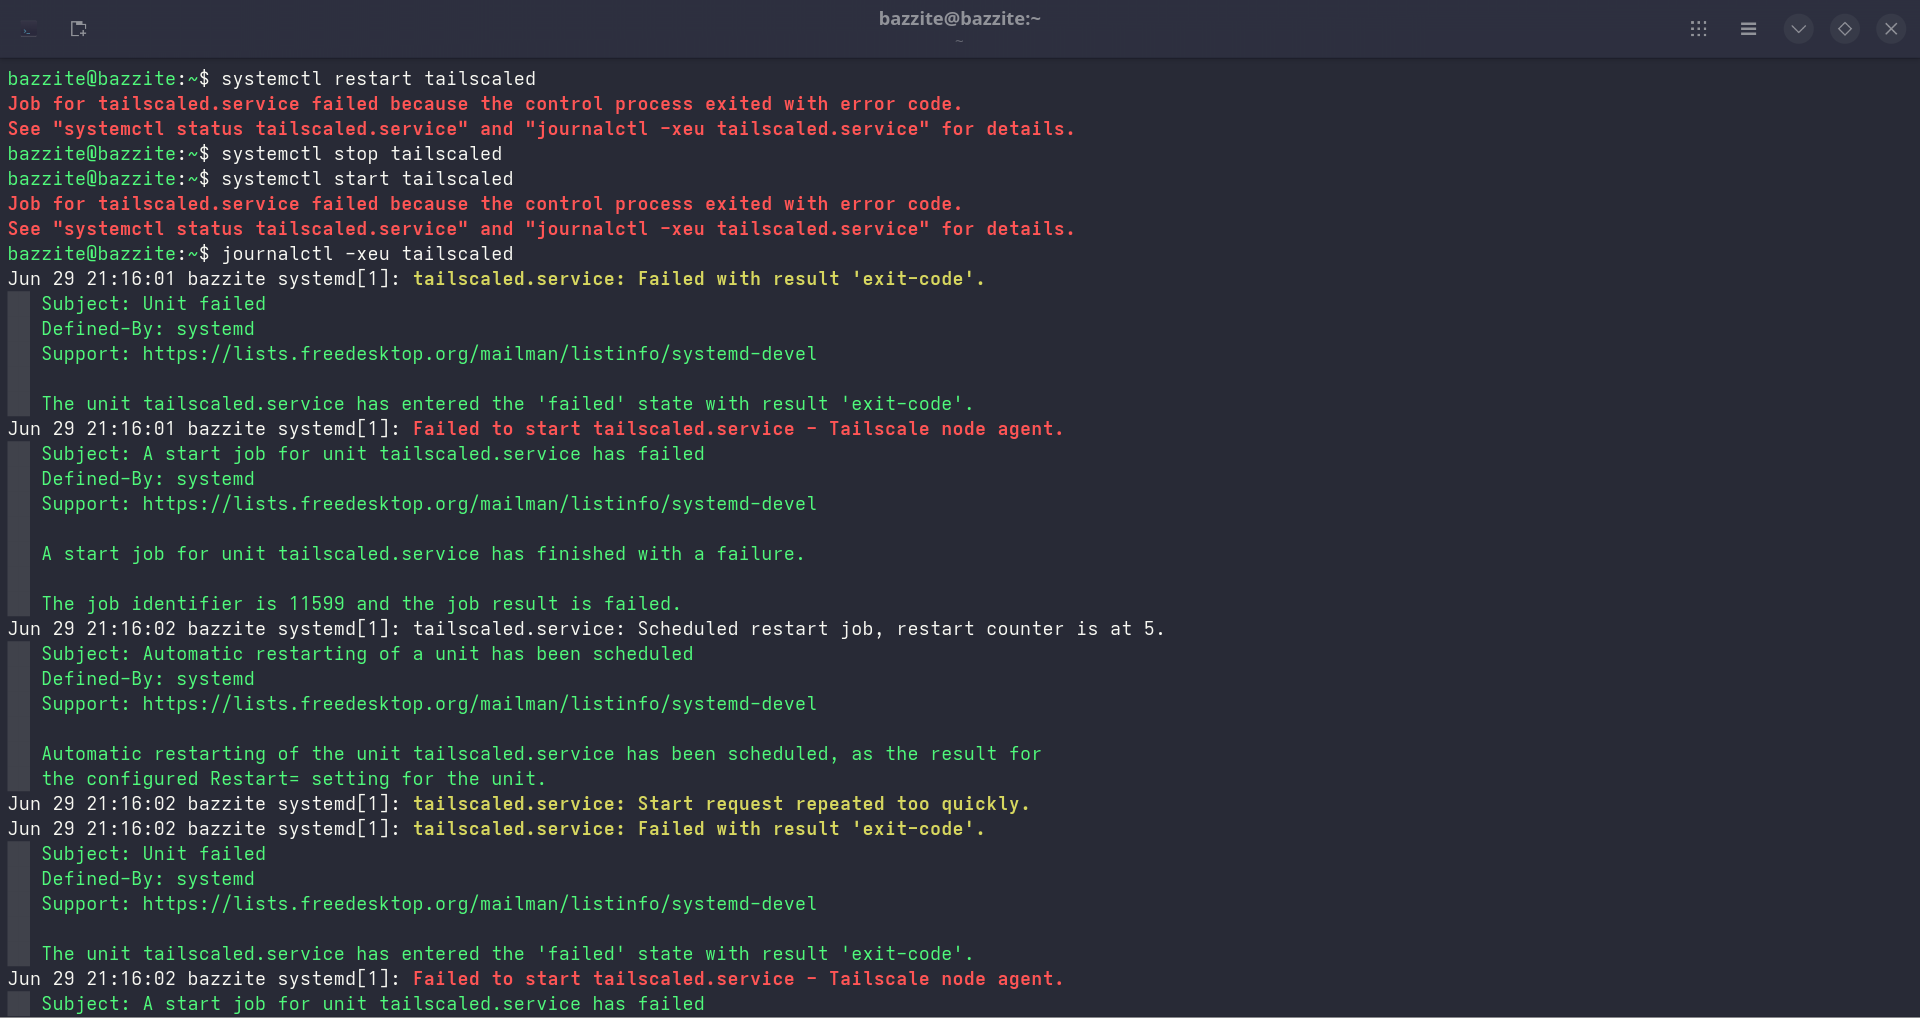Click the window title "bazzite@bazzite:~"
The image size is (1920, 1018).
tap(959, 19)
